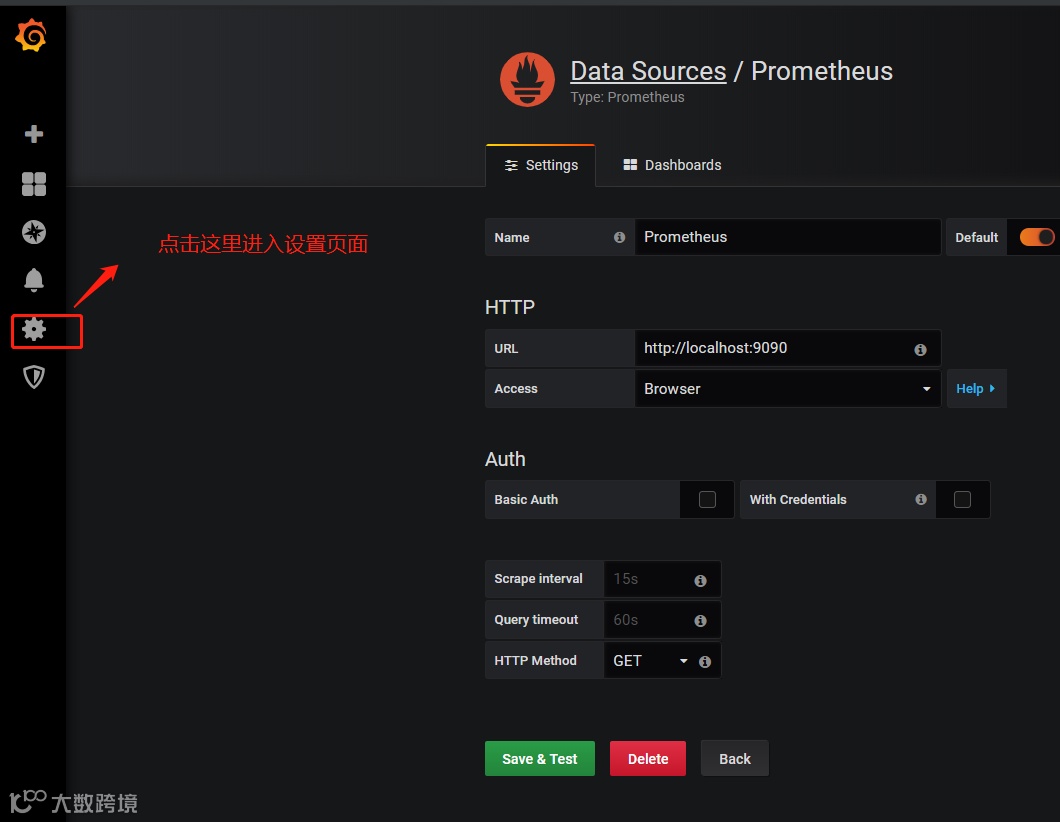Screen dimensions: 1060x822
Task: Click the Auth section heading
Action: point(505,459)
